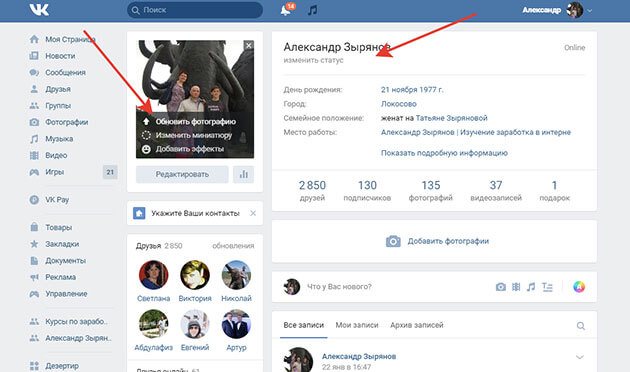Click the Что у Вас нового? post field
This screenshot has height=372, width=630.
tap(339, 287)
